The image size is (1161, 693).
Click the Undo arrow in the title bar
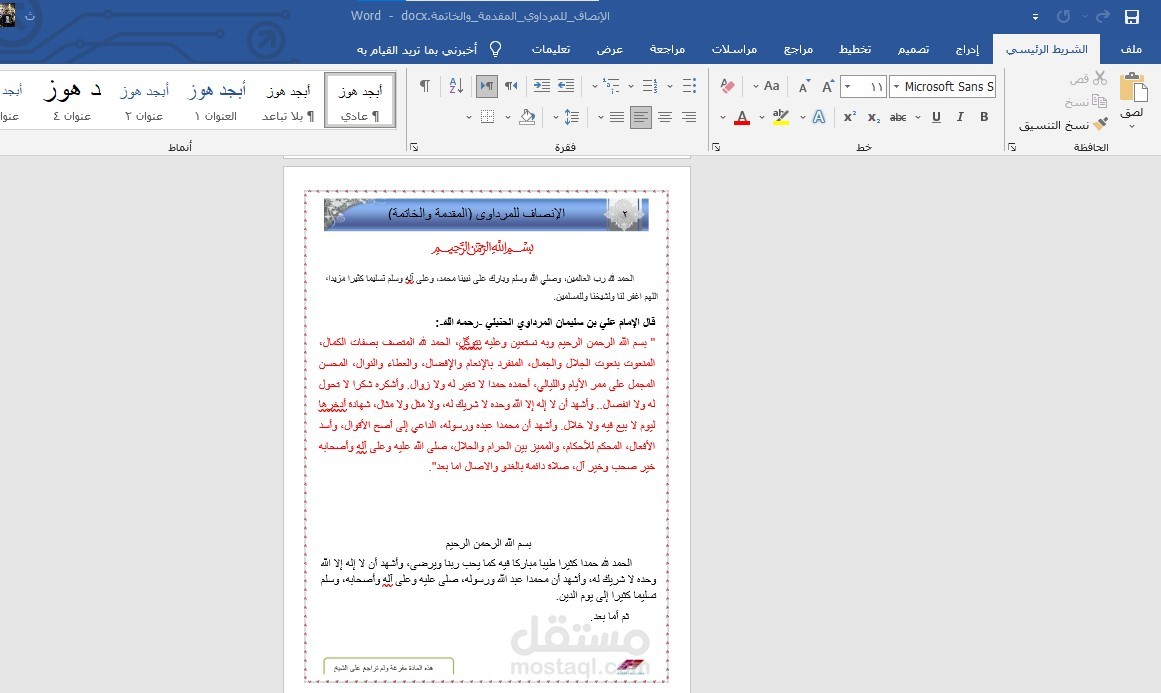pyautogui.click(x=1103, y=16)
